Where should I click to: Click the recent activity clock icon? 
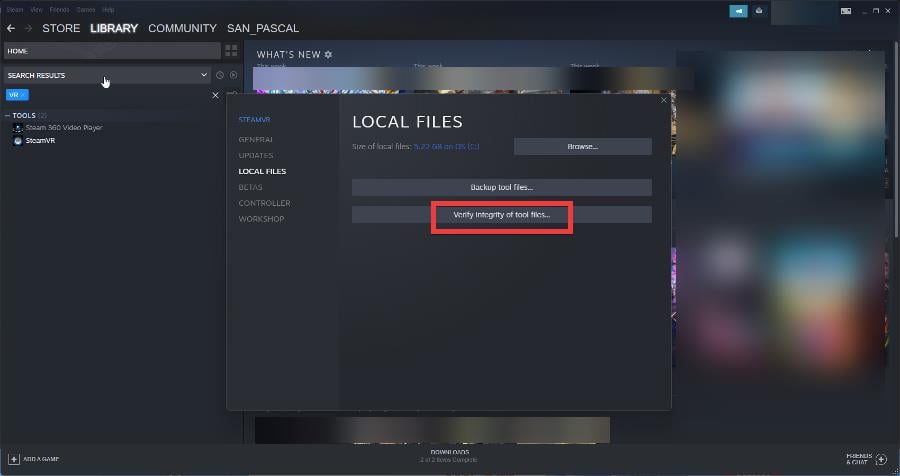(x=220, y=75)
